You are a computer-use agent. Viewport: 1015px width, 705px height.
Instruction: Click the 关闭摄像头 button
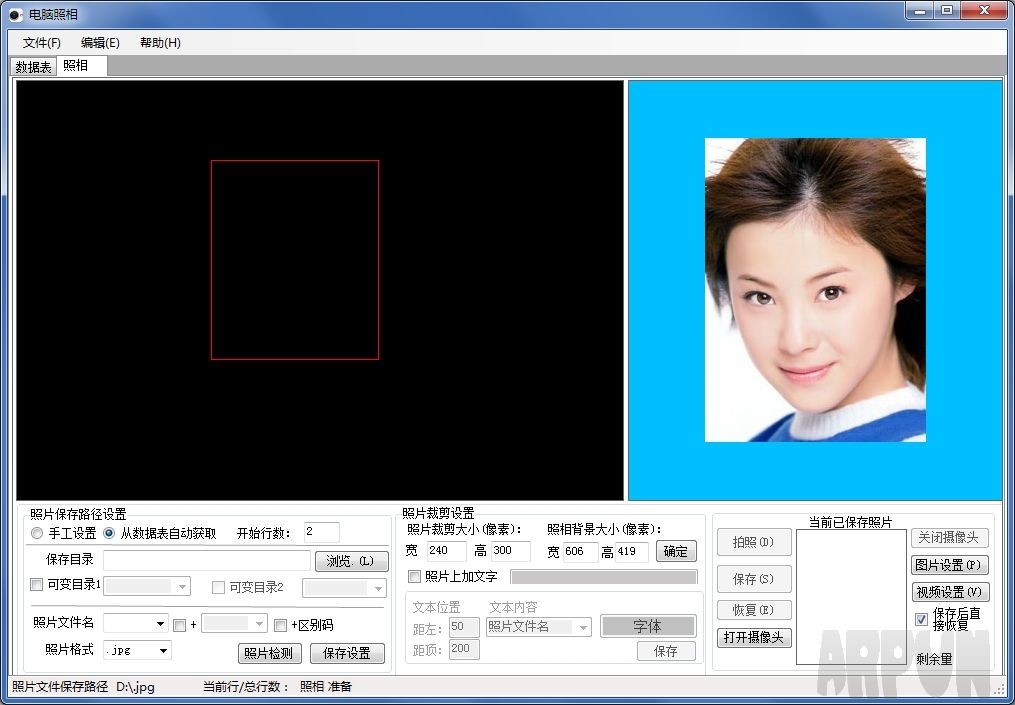pos(949,537)
